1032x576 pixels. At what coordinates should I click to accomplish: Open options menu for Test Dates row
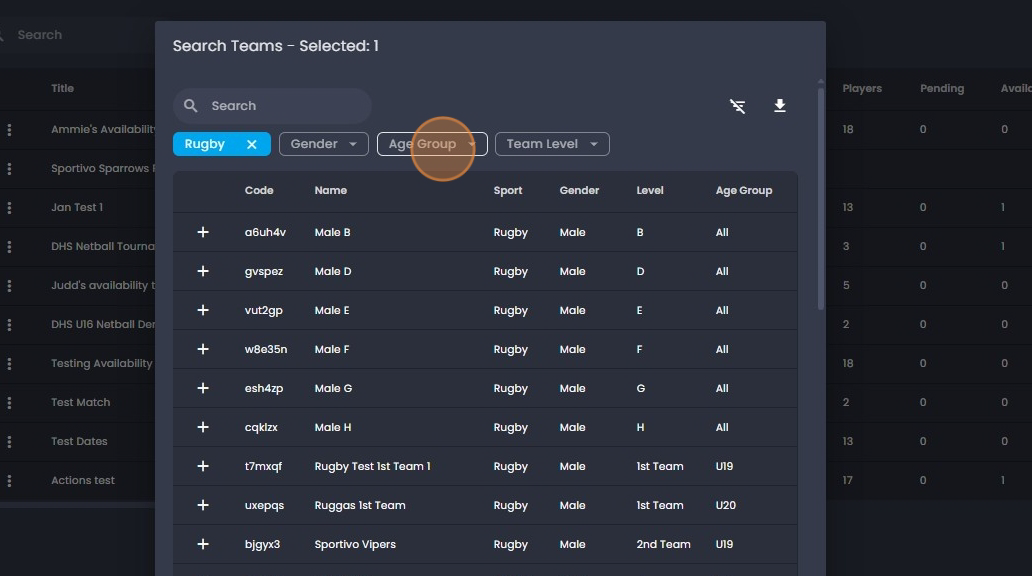pyautogui.click(x=9, y=442)
